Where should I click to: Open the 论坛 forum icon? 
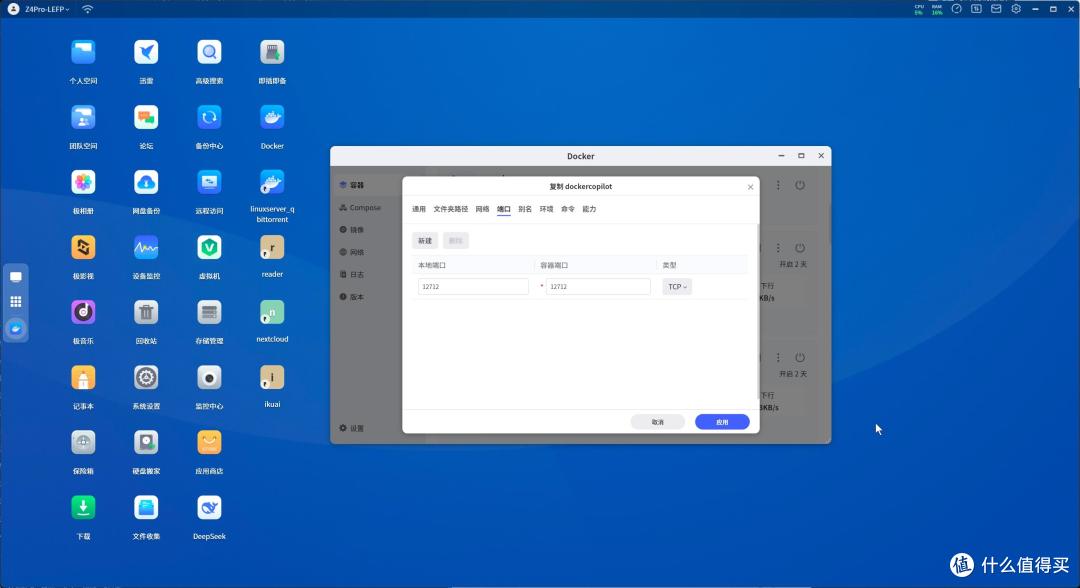[146, 117]
